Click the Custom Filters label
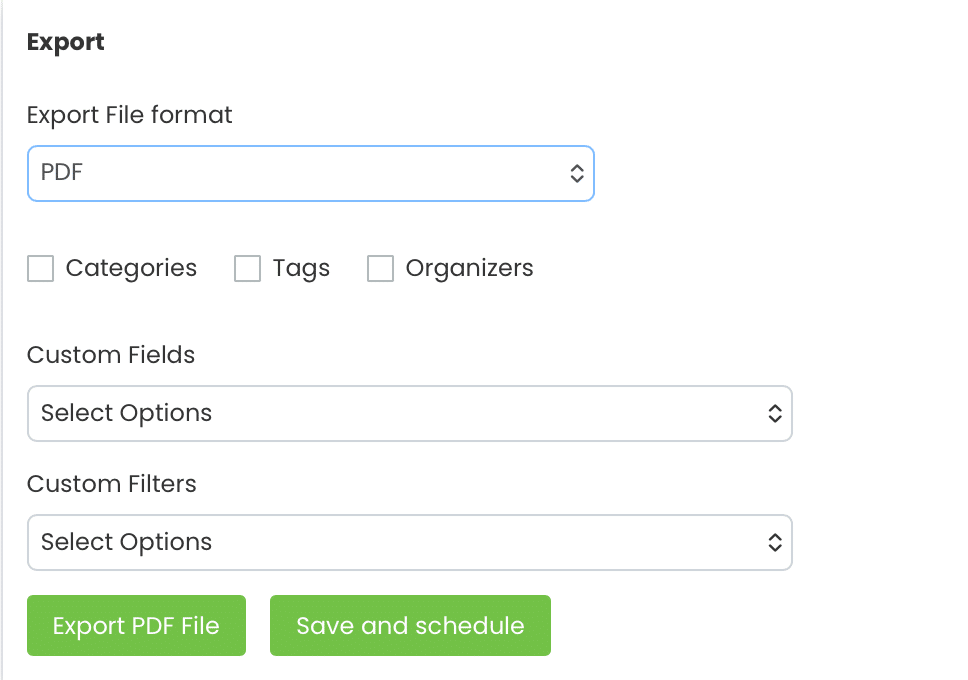The height and width of the screenshot is (680, 968). [x=111, y=484]
